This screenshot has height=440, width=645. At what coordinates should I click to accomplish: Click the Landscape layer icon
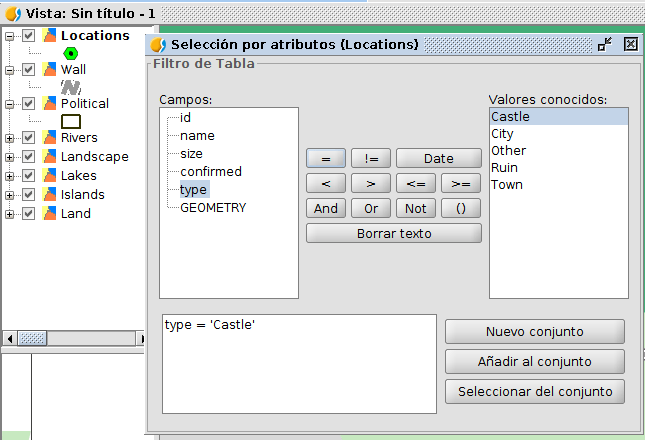click(49, 157)
